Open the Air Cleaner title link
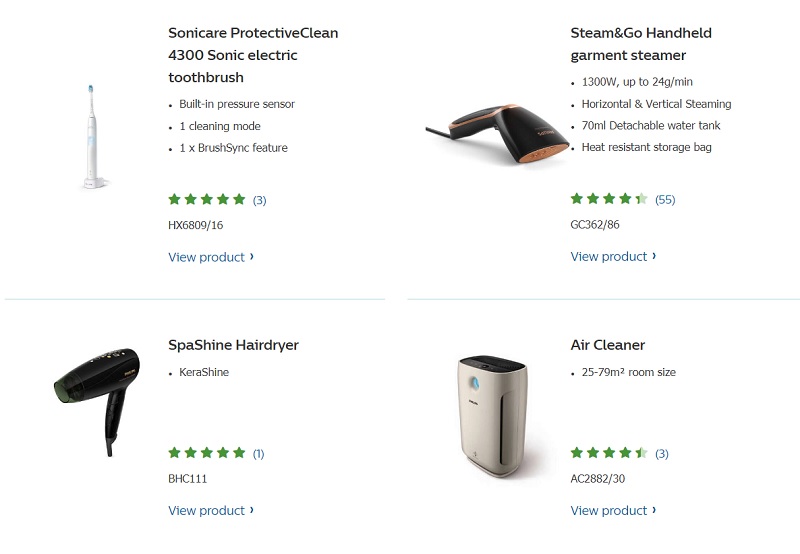 click(x=607, y=345)
